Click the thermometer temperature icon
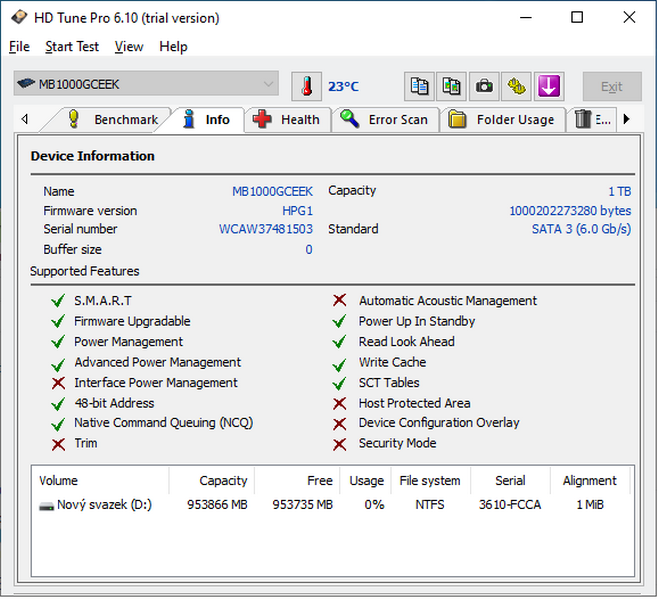Viewport: 659px width, 600px height. 307,87
